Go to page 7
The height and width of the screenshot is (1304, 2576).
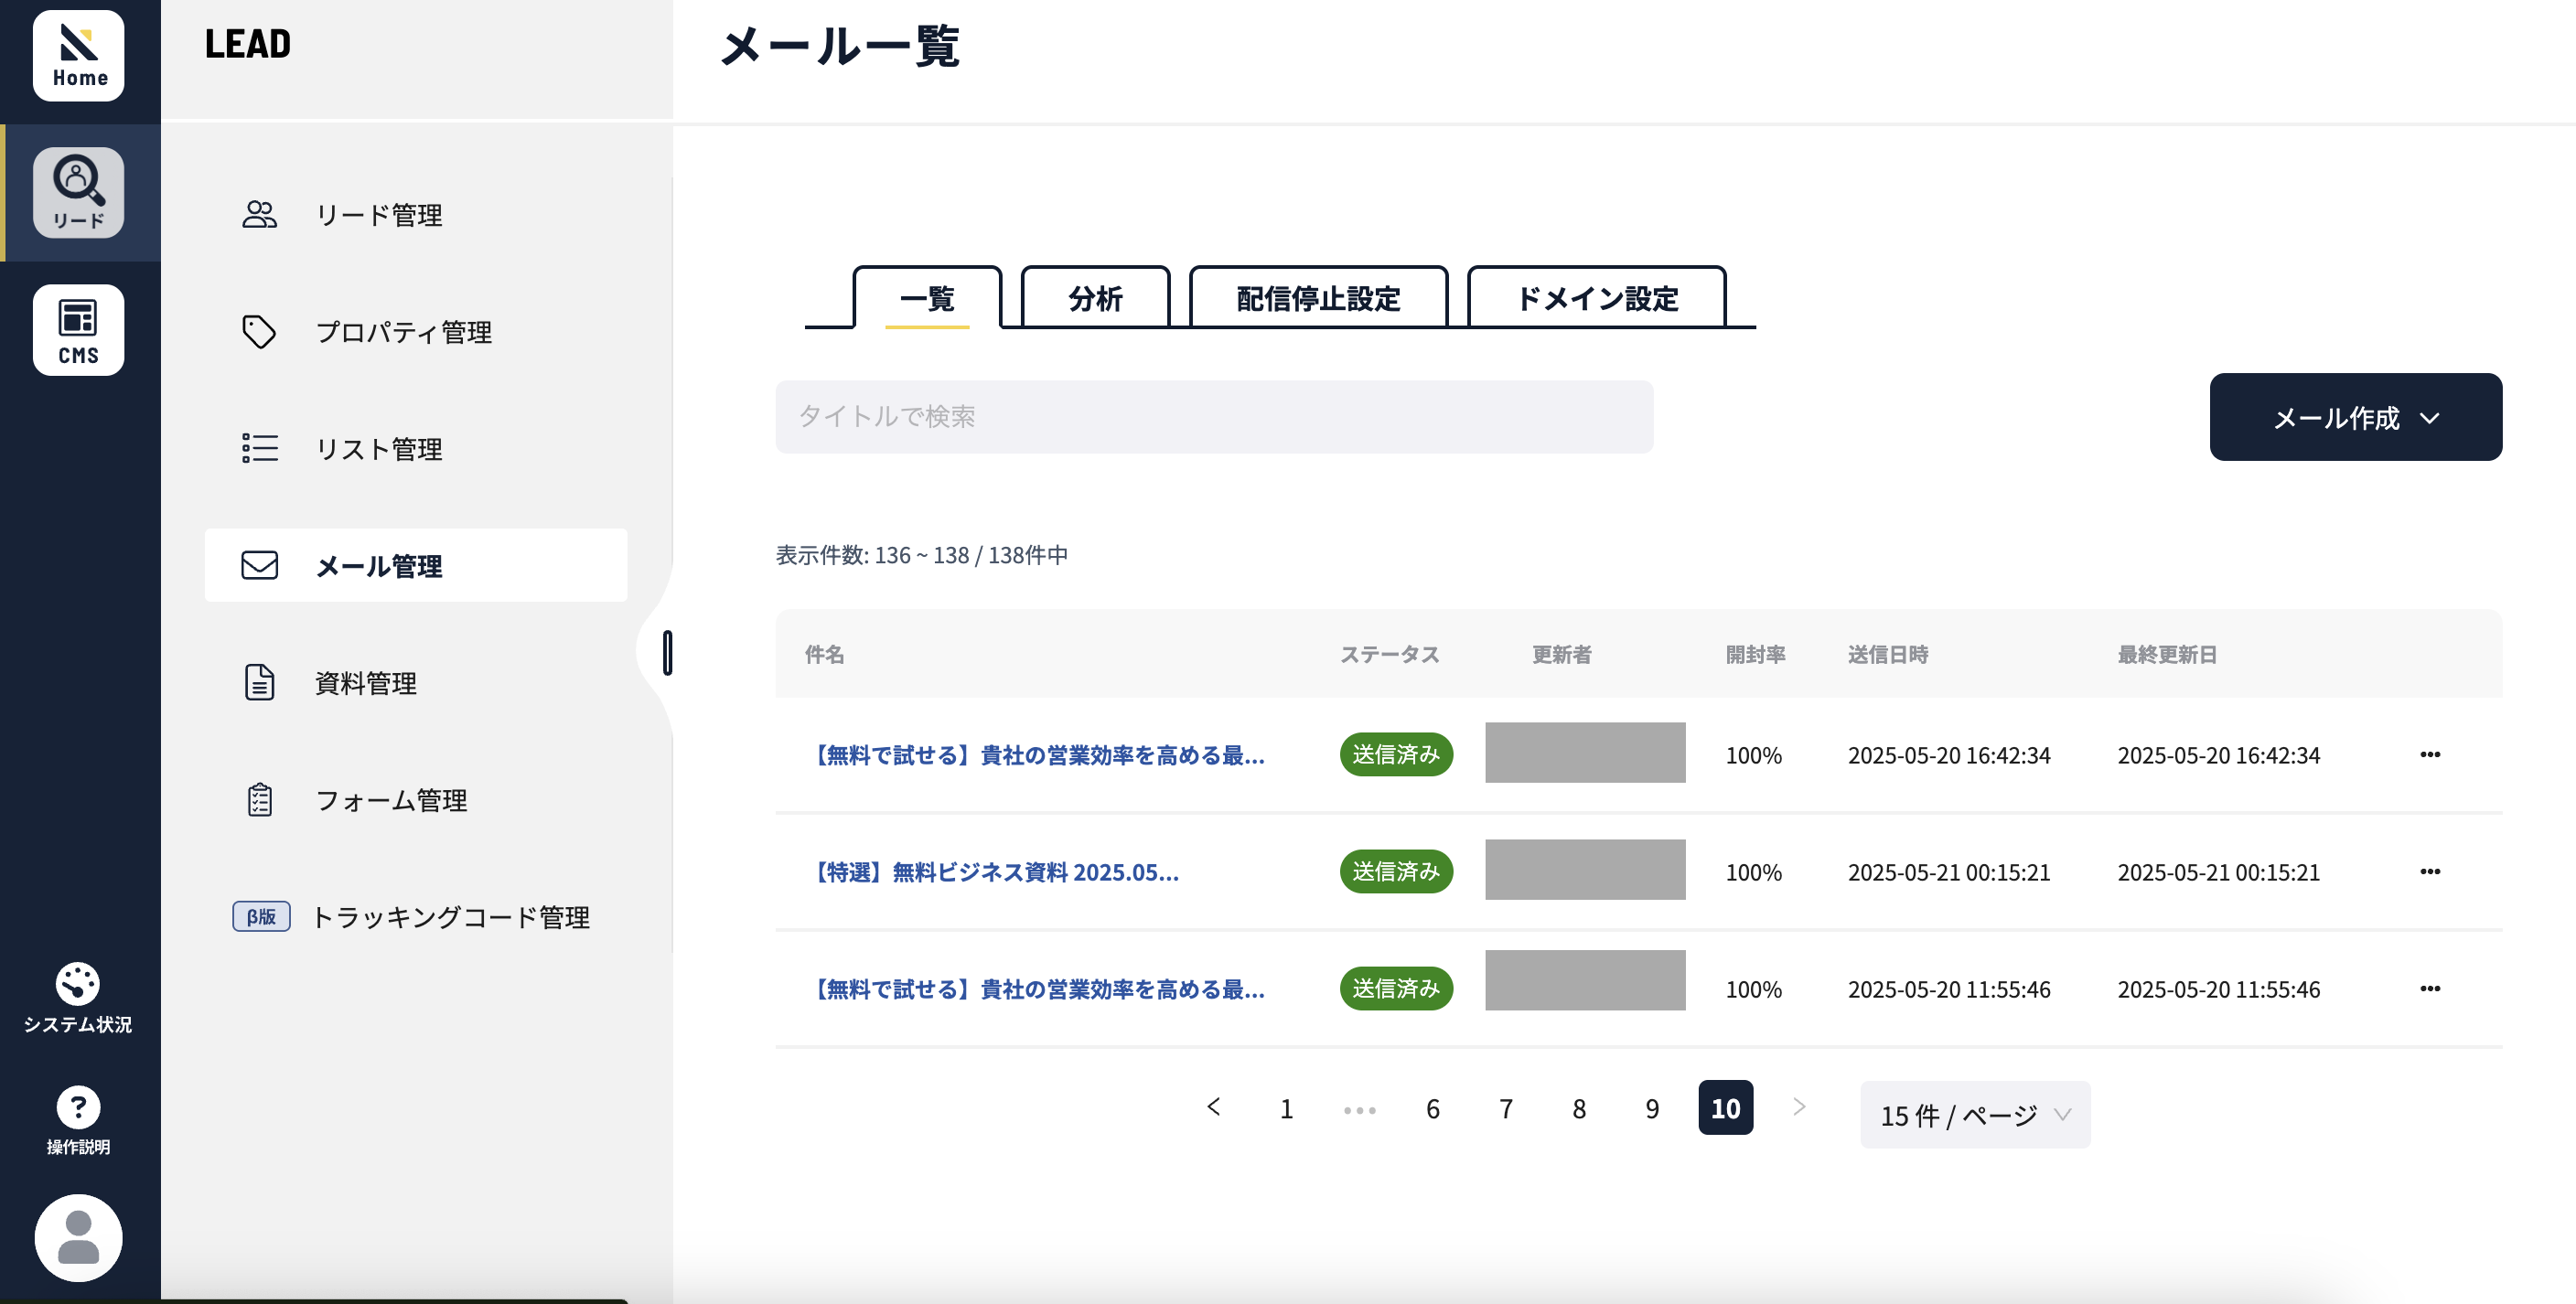tap(1506, 1108)
